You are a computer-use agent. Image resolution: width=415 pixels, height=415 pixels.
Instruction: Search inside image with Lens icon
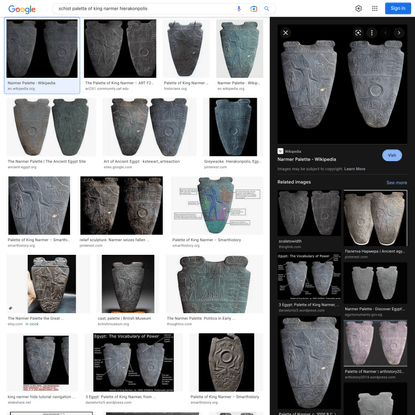[358, 33]
